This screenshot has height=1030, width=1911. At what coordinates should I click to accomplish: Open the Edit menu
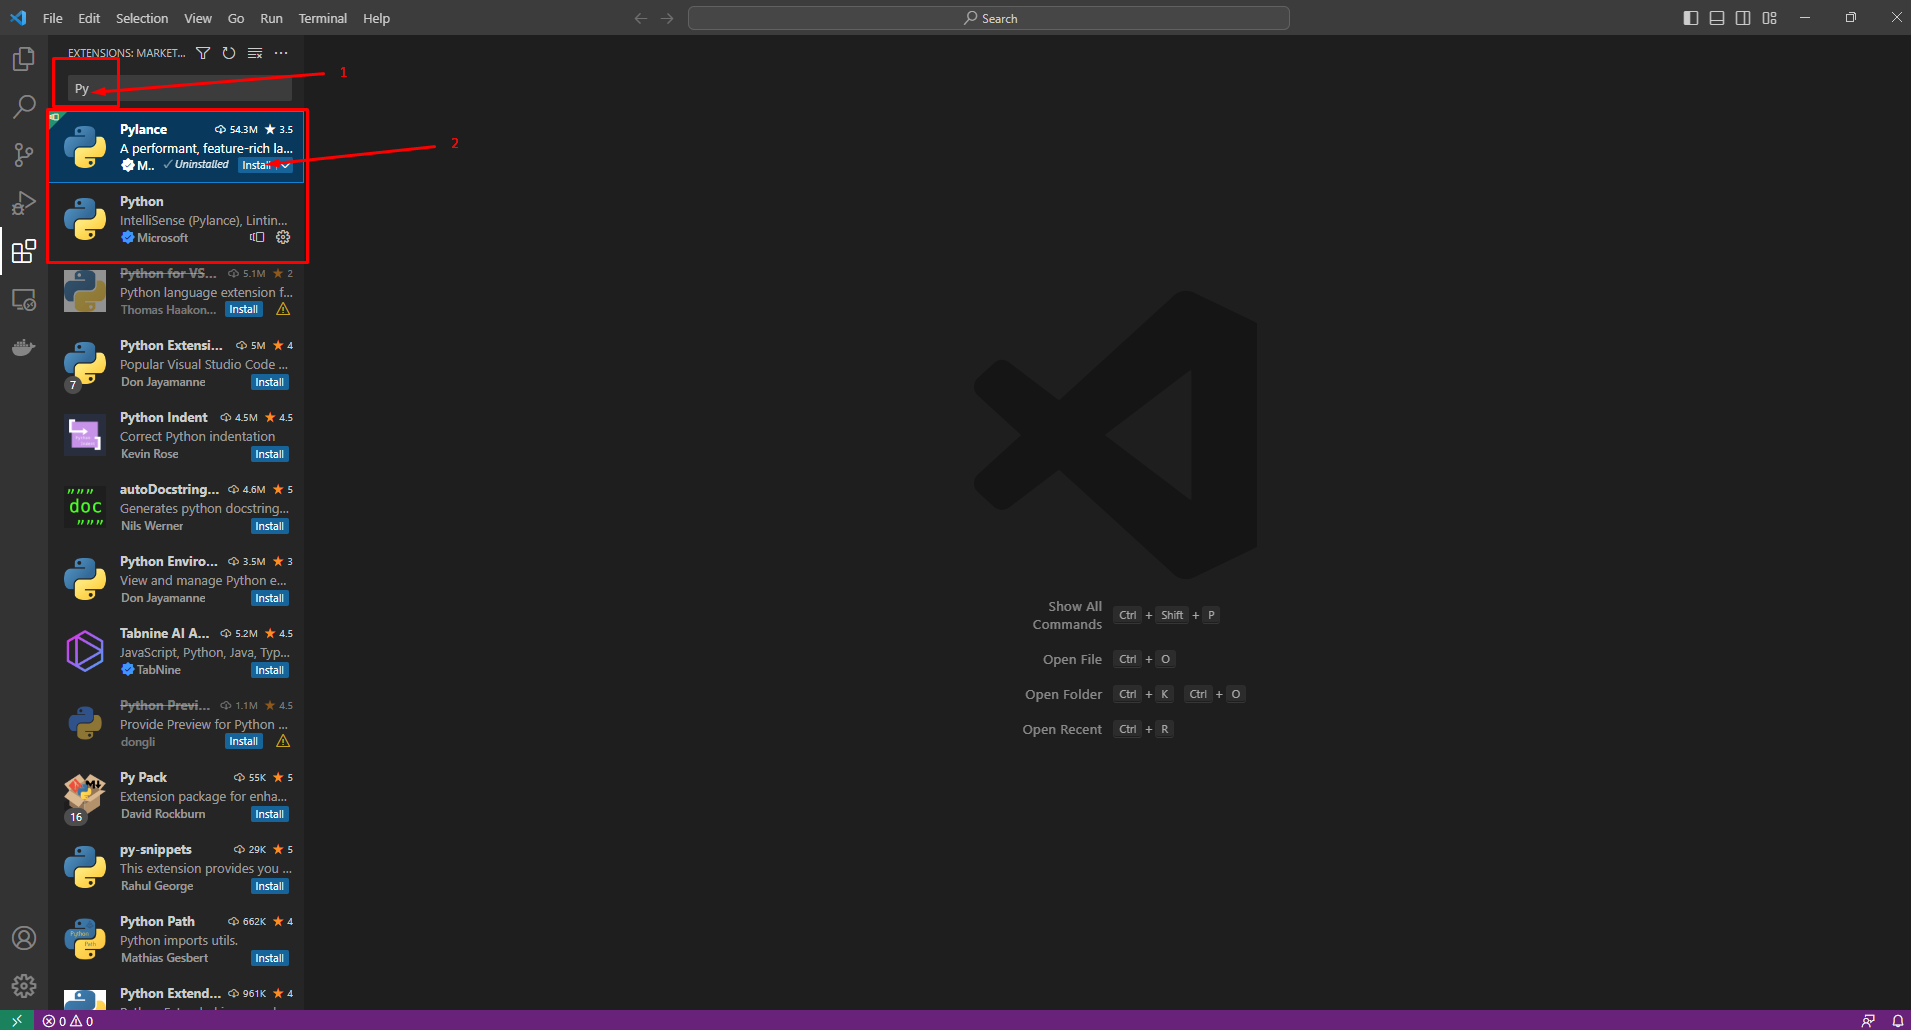[89, 18]
